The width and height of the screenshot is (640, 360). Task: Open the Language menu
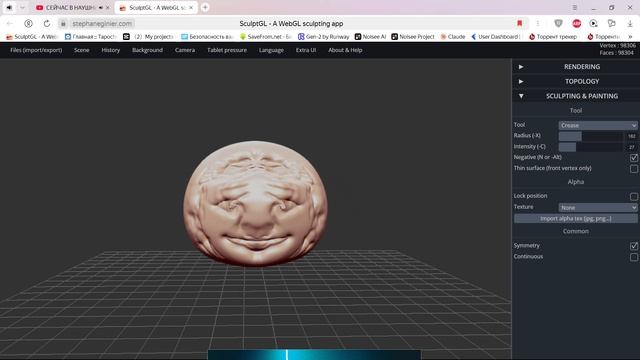pyautogui.click(x=271, y=50)
